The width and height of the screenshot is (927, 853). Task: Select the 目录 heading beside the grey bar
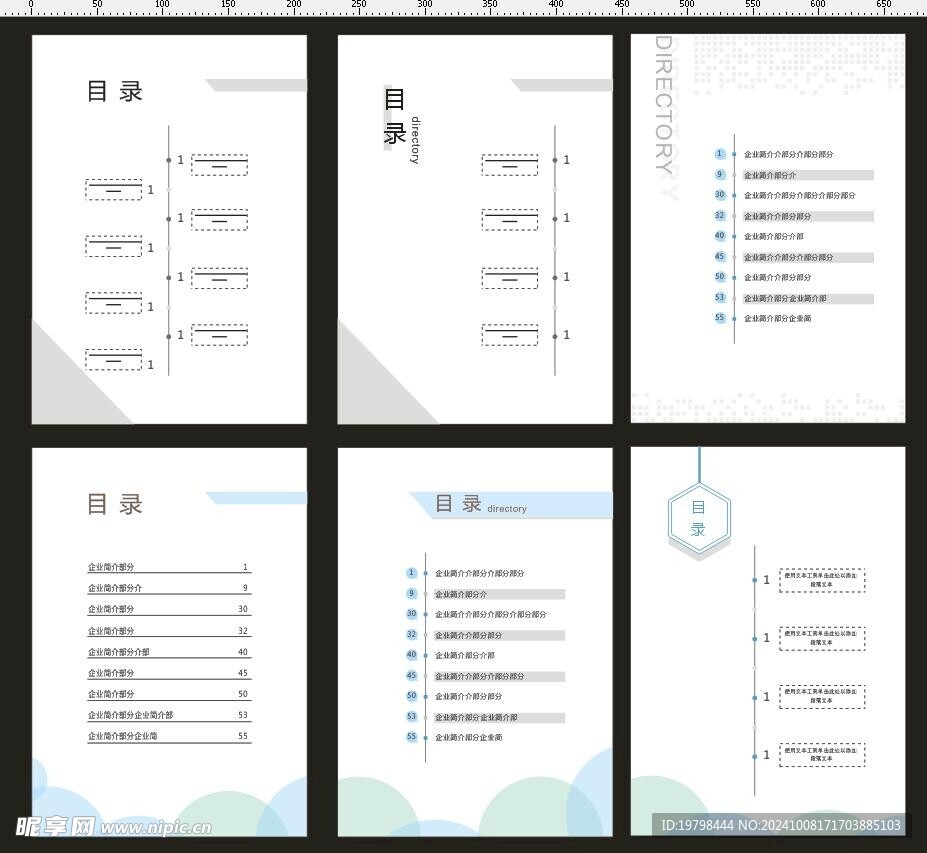pos(115,92)
